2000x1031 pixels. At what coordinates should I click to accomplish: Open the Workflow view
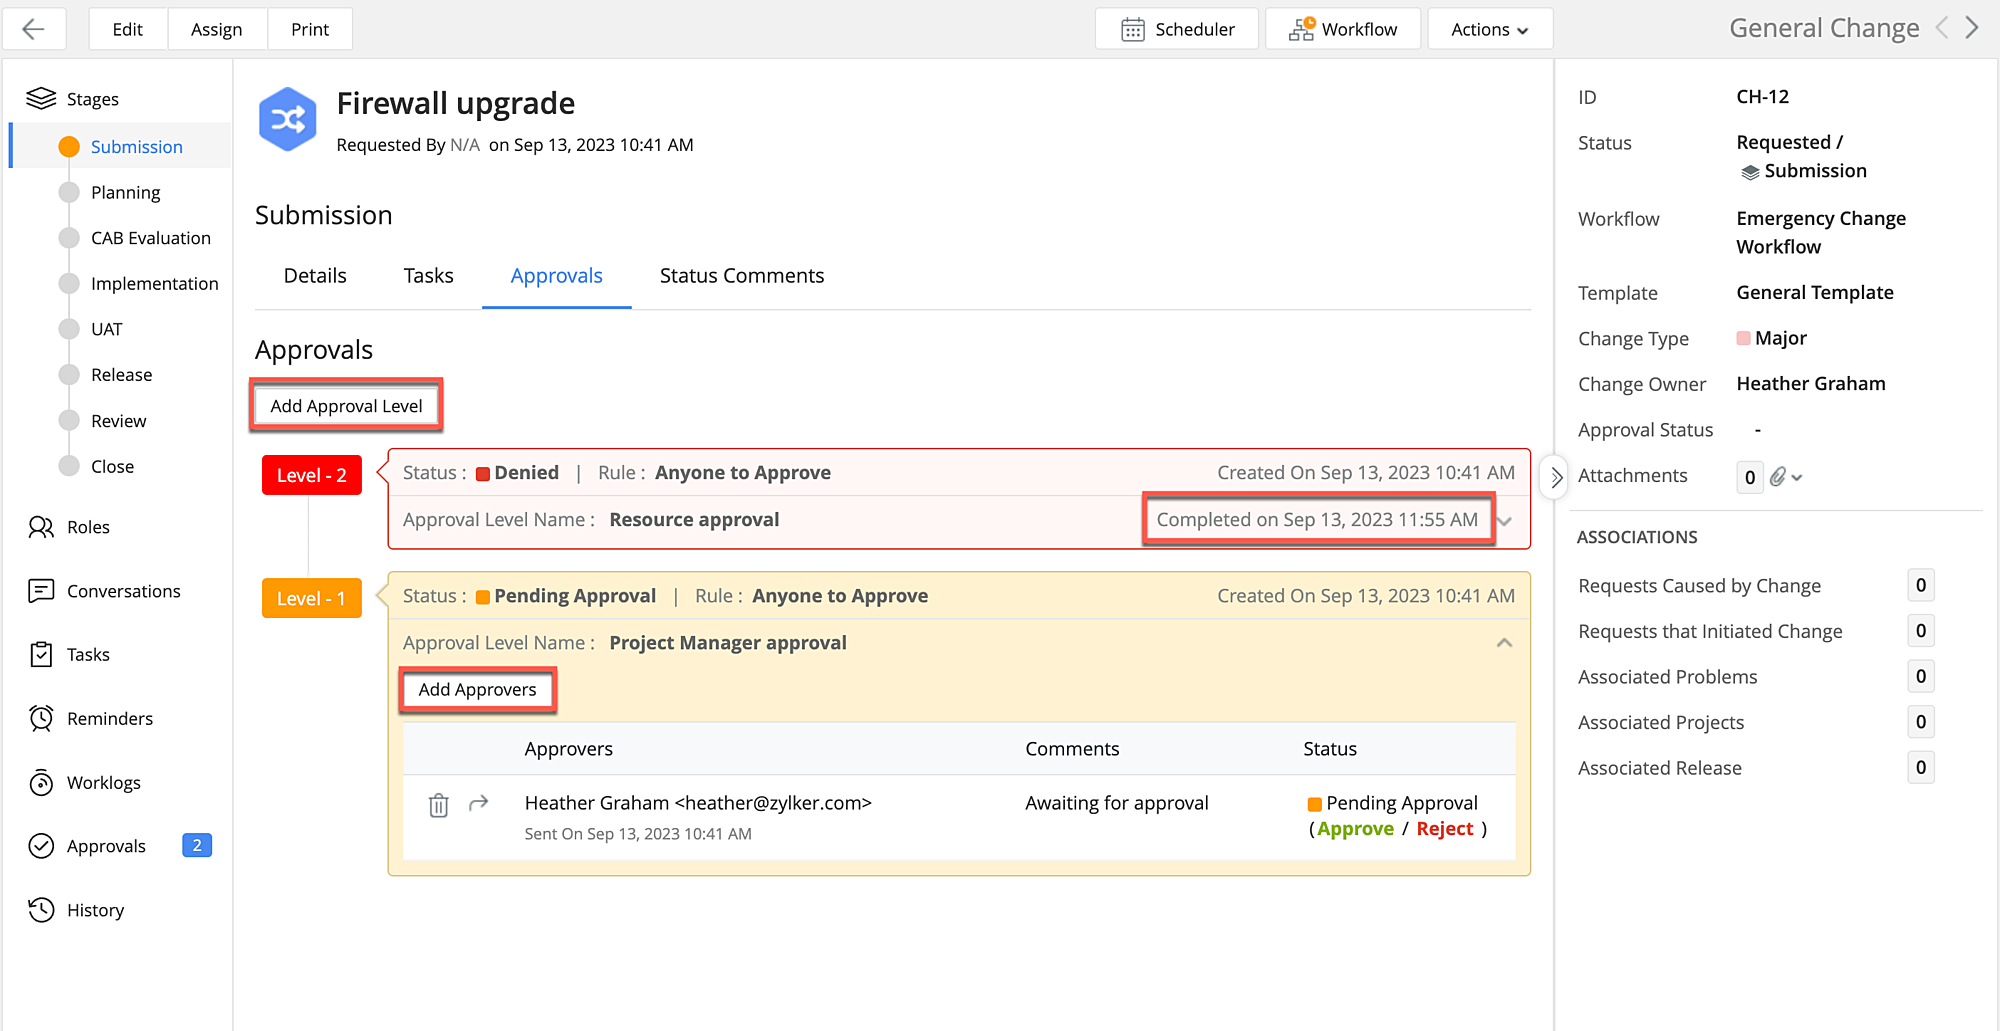click(x=1343, y=29)
